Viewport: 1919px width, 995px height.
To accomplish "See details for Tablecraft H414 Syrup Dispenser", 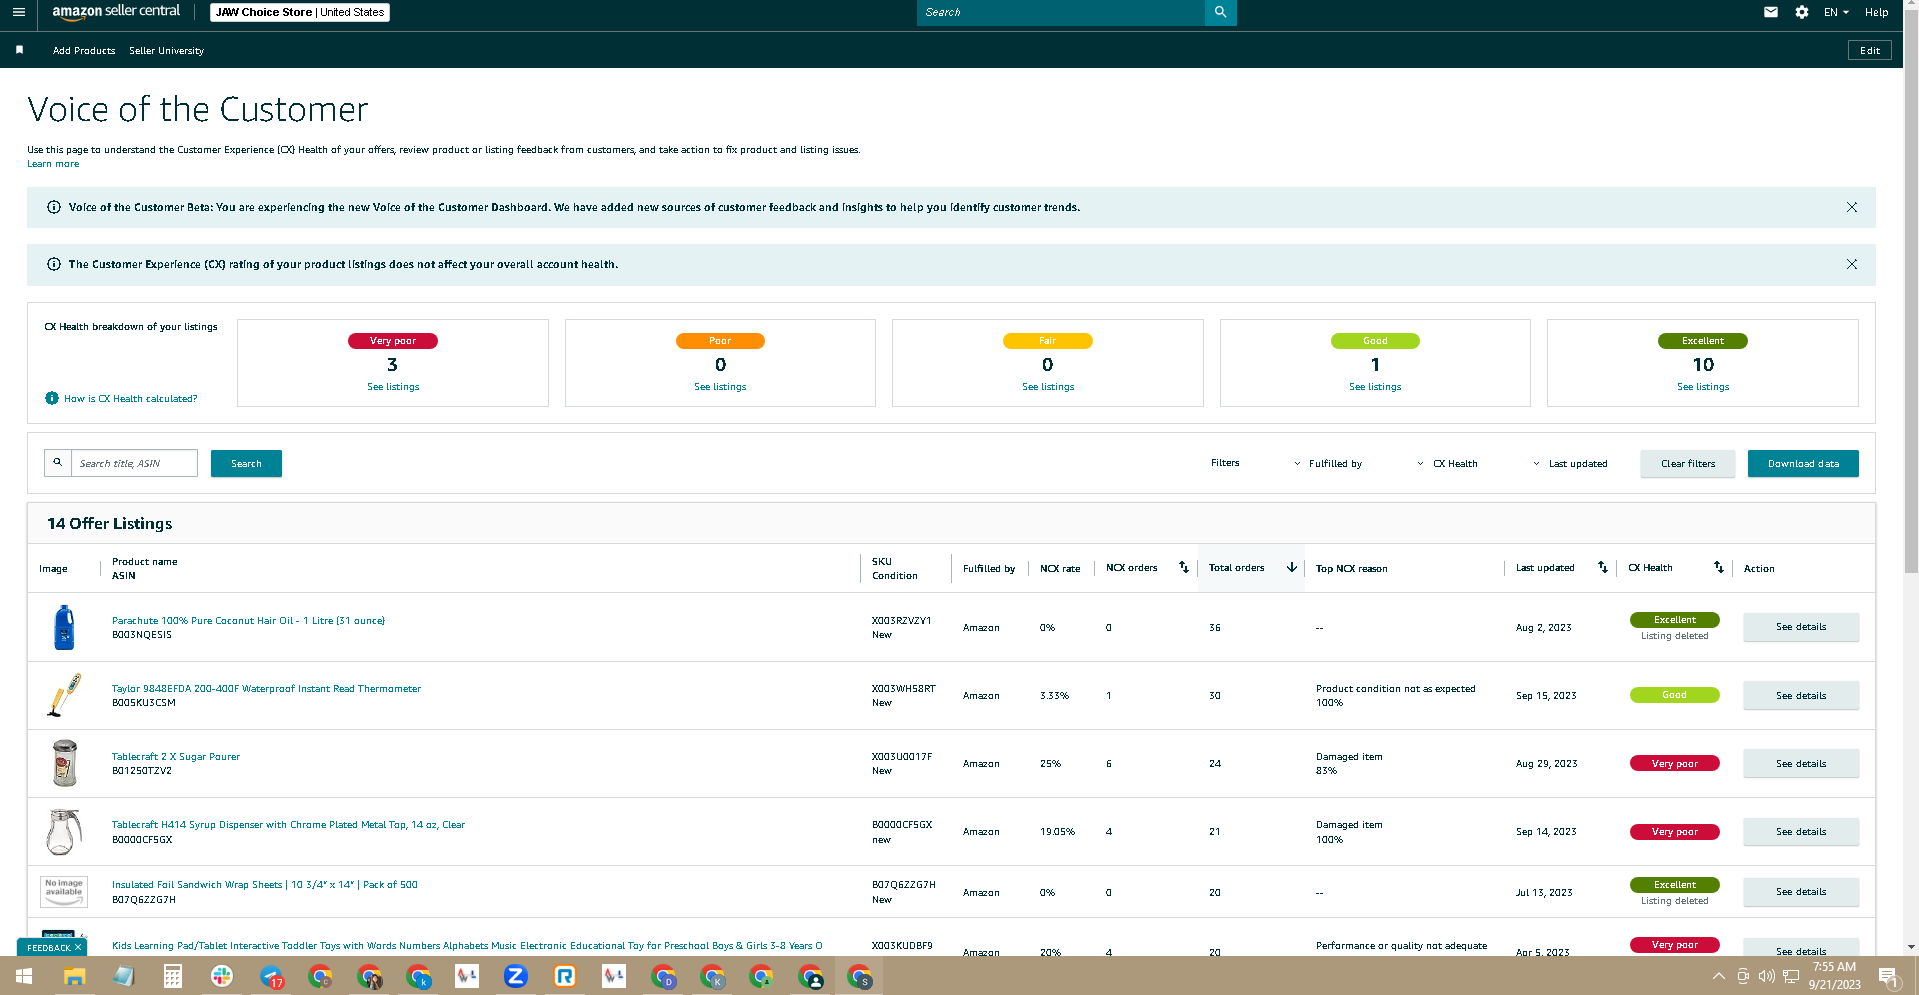I will coord(1801,831).
